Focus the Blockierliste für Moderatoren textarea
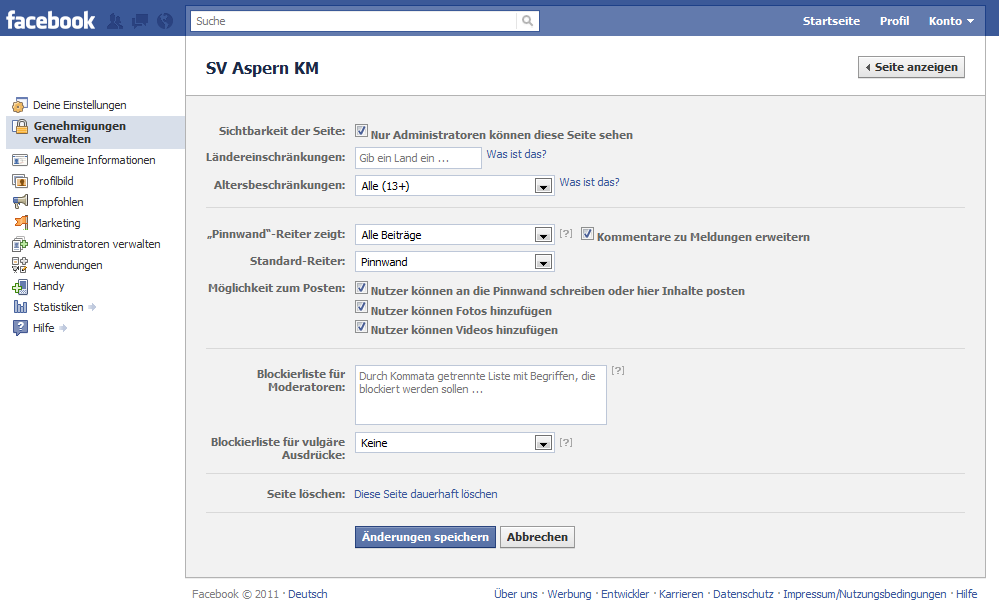This screenshot has width=999, height=613. tap(481, 395)
